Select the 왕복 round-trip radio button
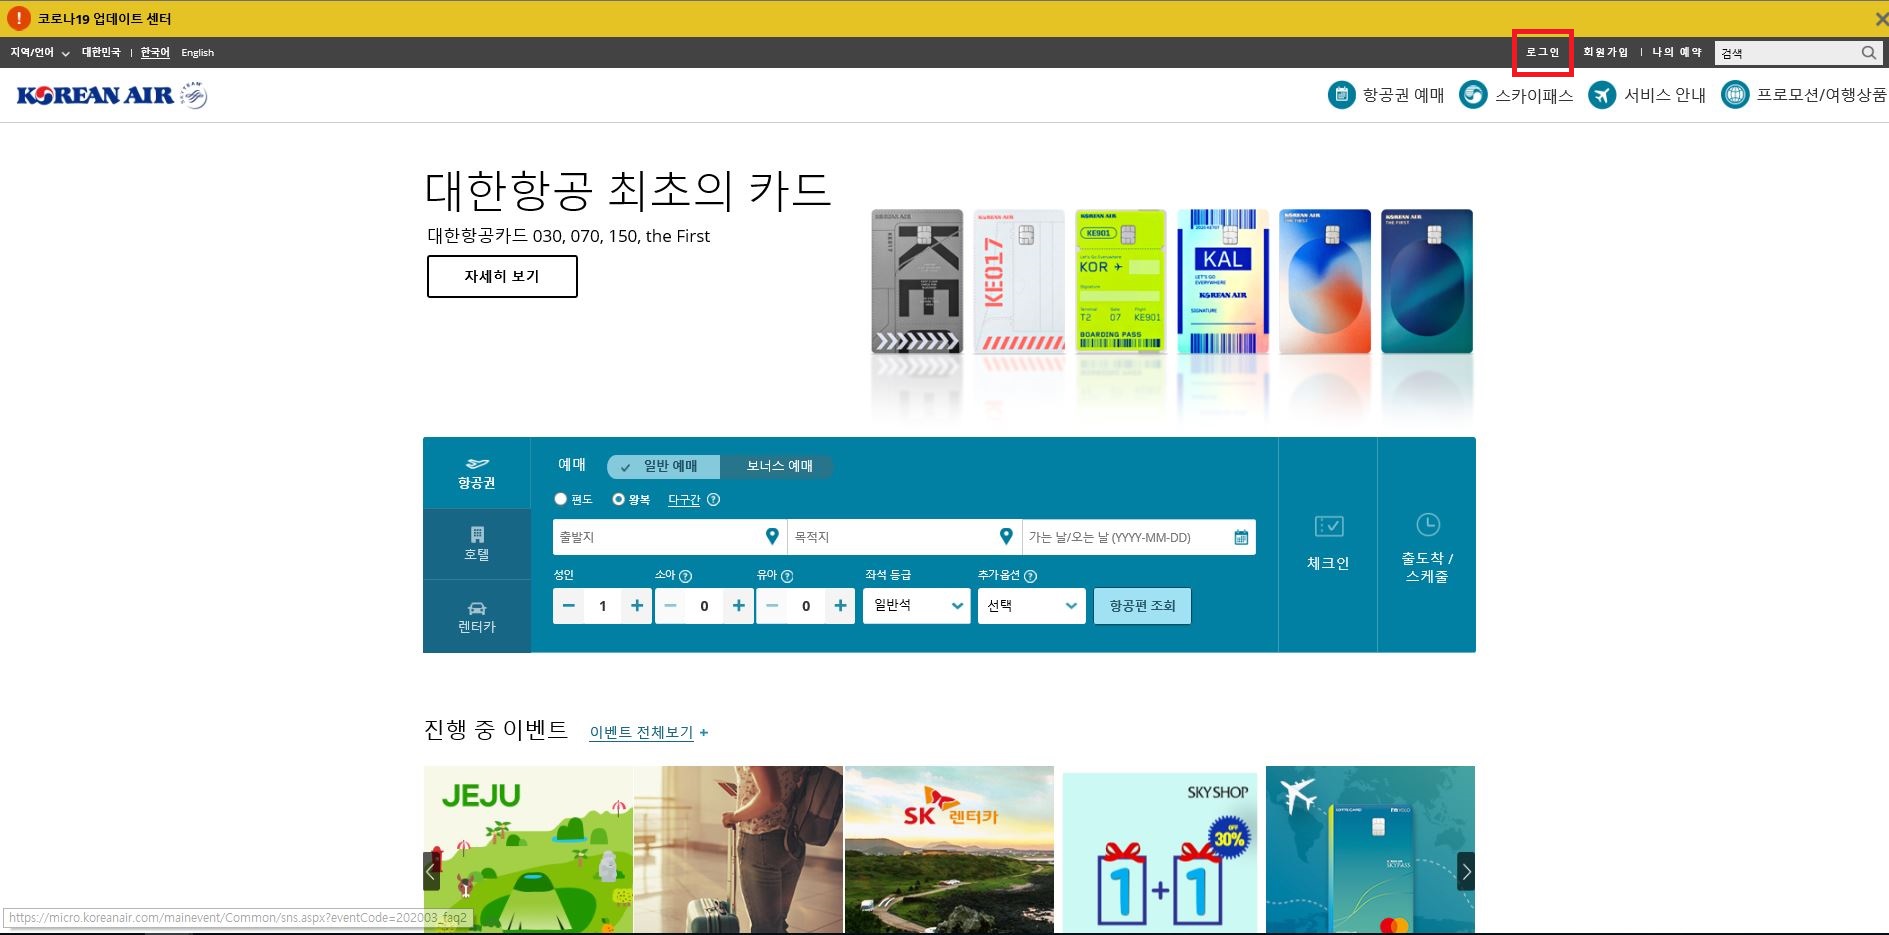Image resolution: width=1889 pixels, height=935 pixels. click(618, 499)
